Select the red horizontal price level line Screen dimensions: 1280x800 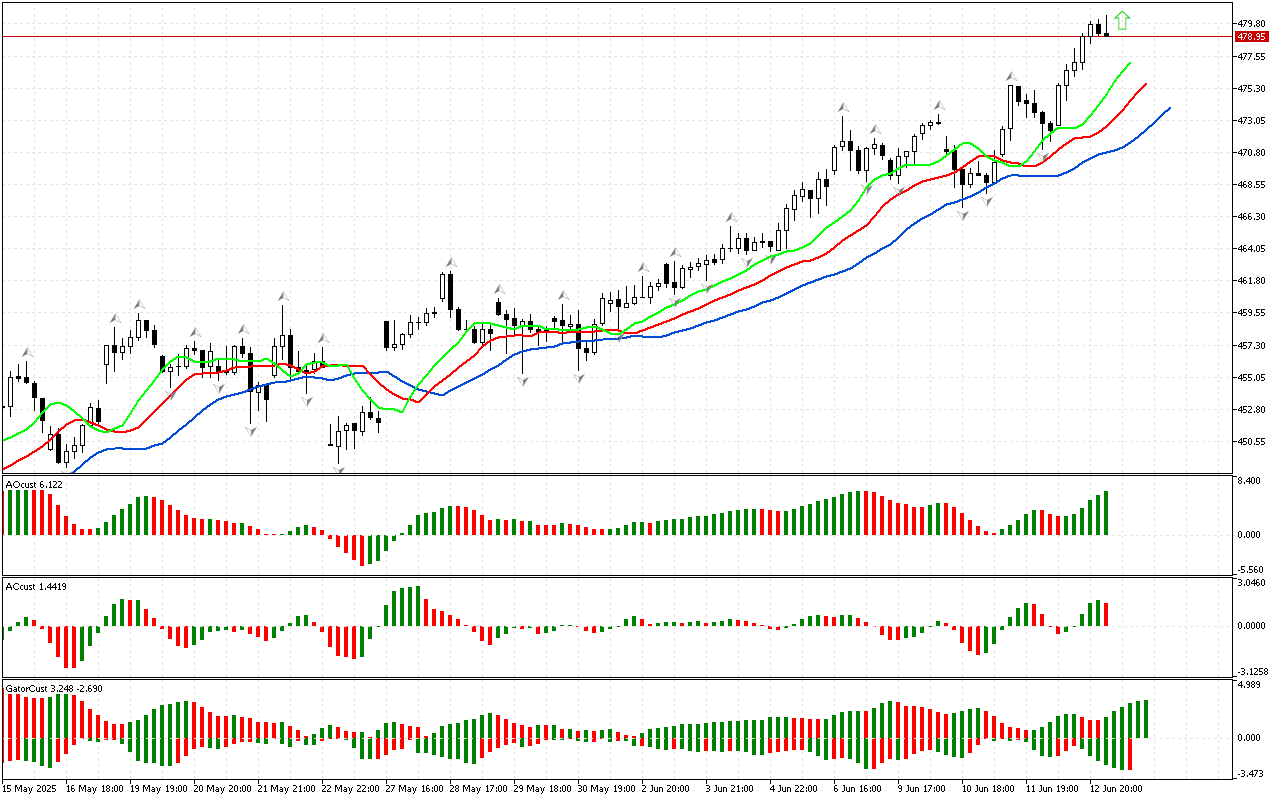pos(600,36)
